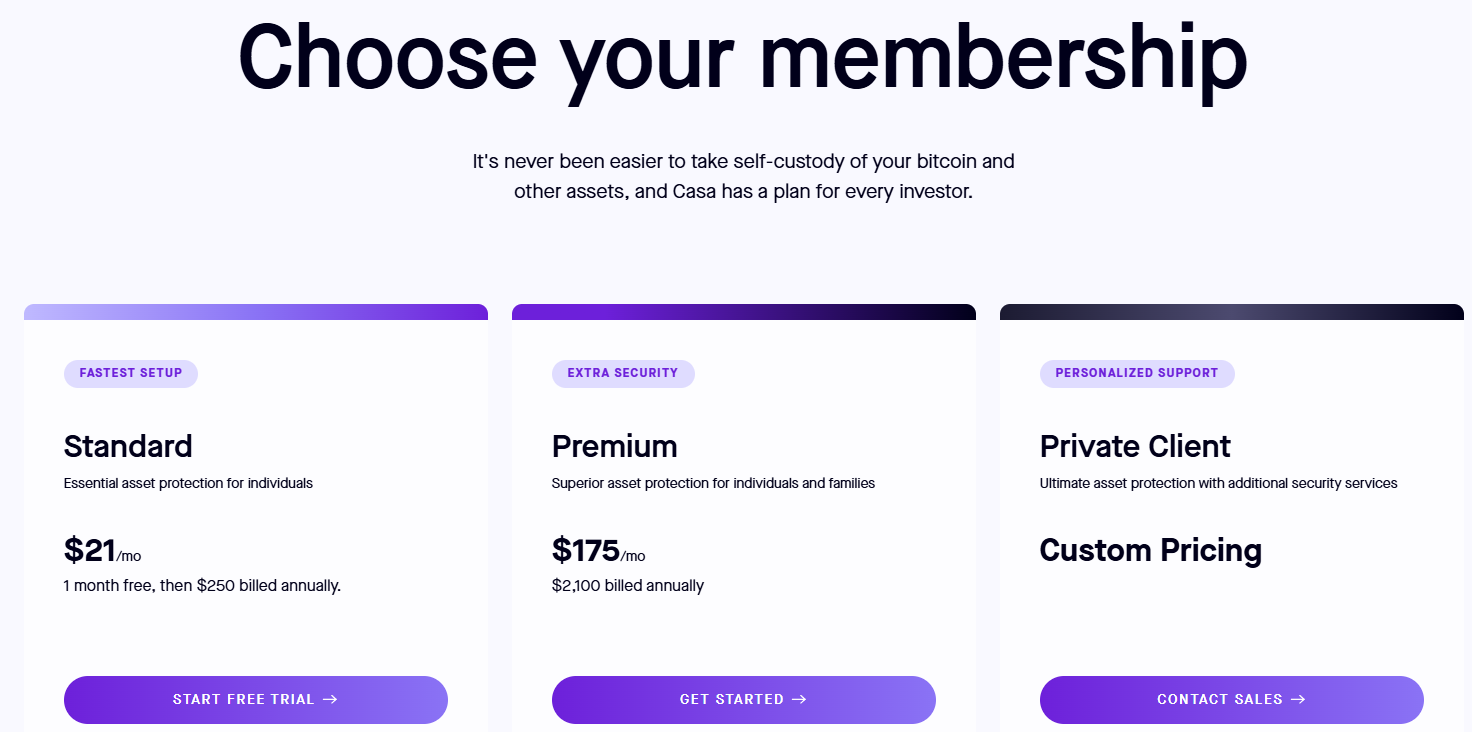
Task: Click arrow icon in Start Free Trial button
Action: (x=330, y=700)
